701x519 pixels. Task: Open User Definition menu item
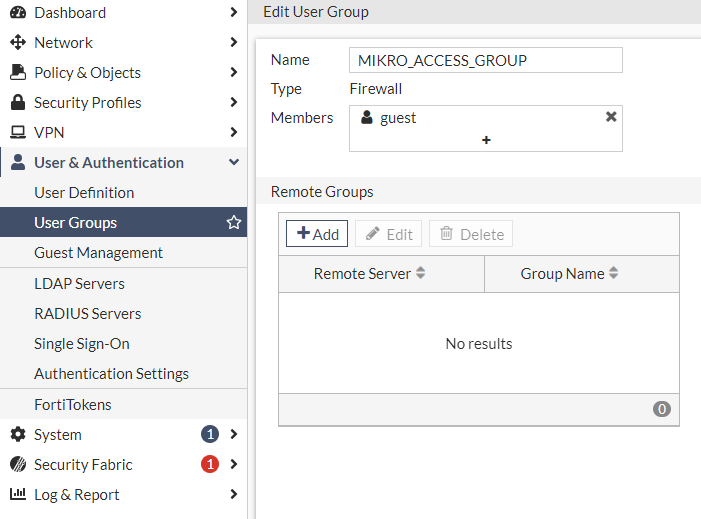(84, 193)
